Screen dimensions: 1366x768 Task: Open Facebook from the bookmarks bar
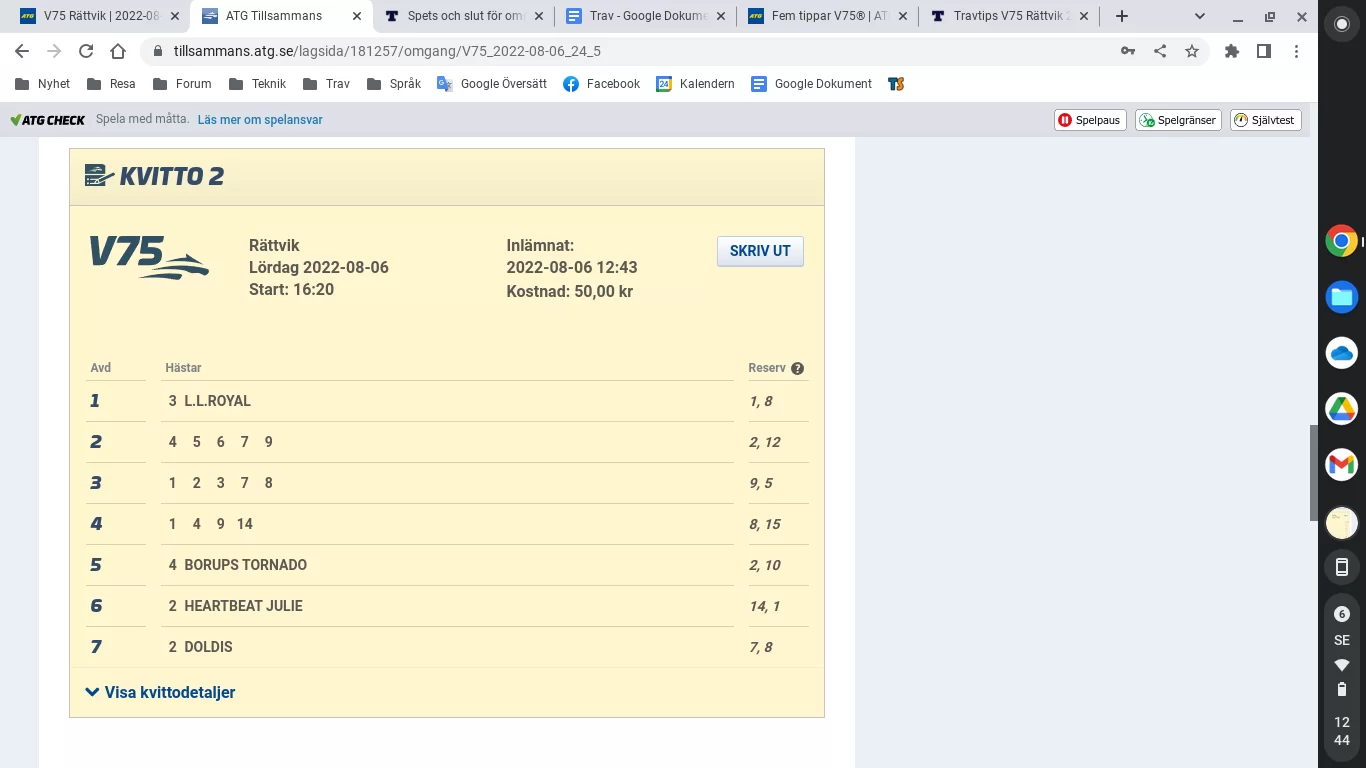pyautogui.click(x=601, y=84)
